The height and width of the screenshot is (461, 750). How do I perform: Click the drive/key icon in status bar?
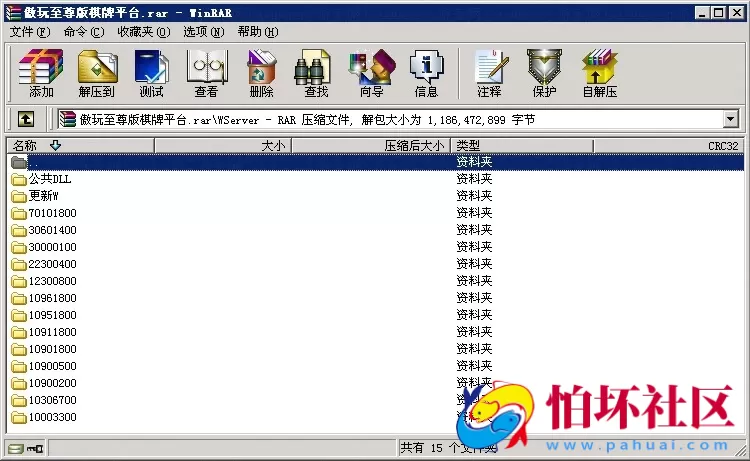[x=26, y=448]
